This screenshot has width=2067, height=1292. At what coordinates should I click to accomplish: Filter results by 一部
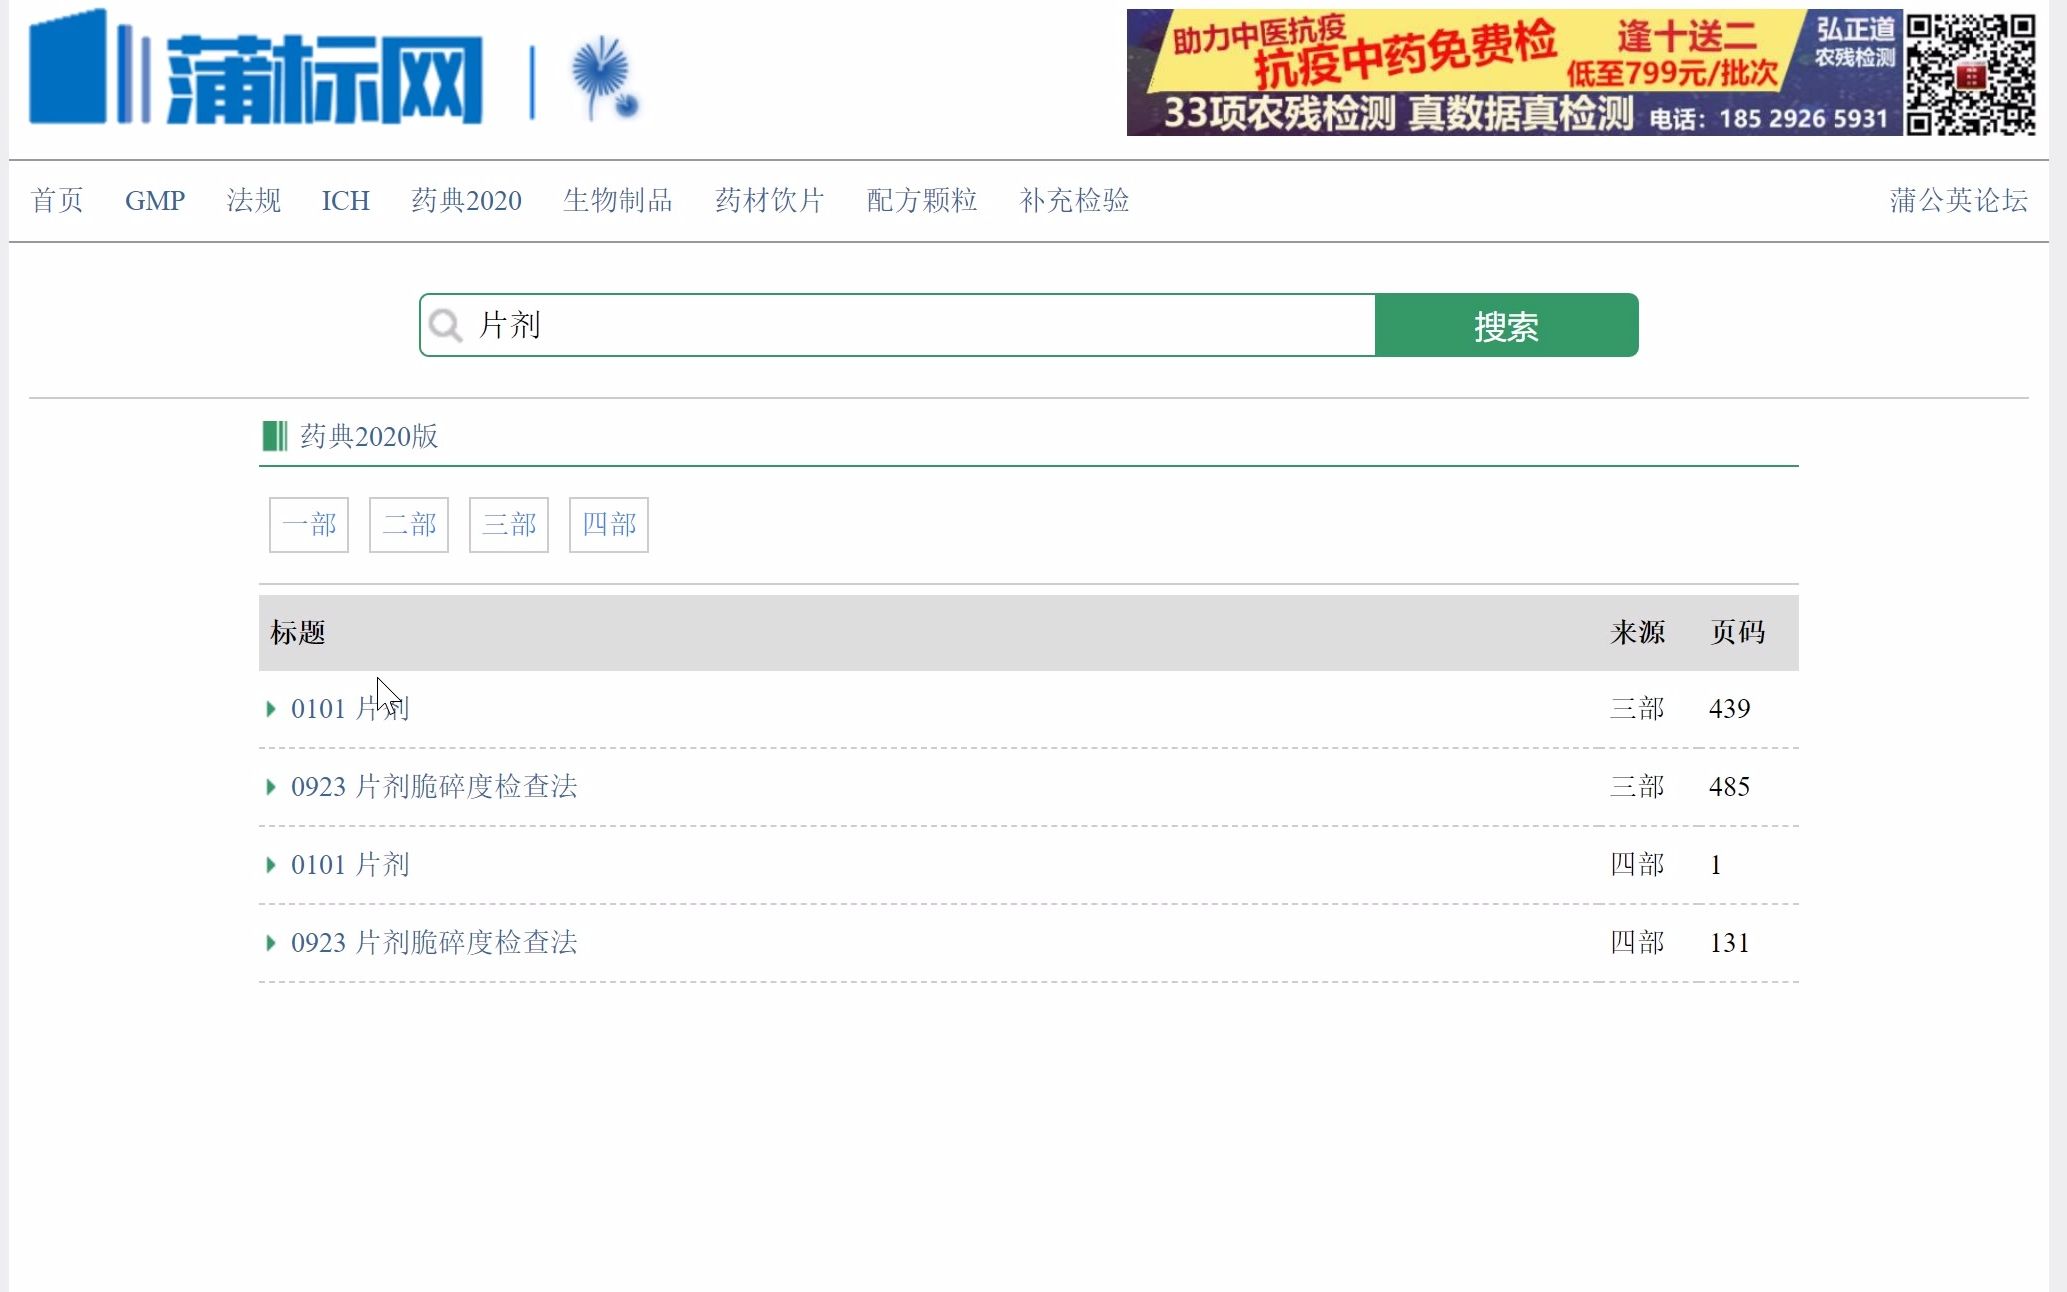coord(309,525)
